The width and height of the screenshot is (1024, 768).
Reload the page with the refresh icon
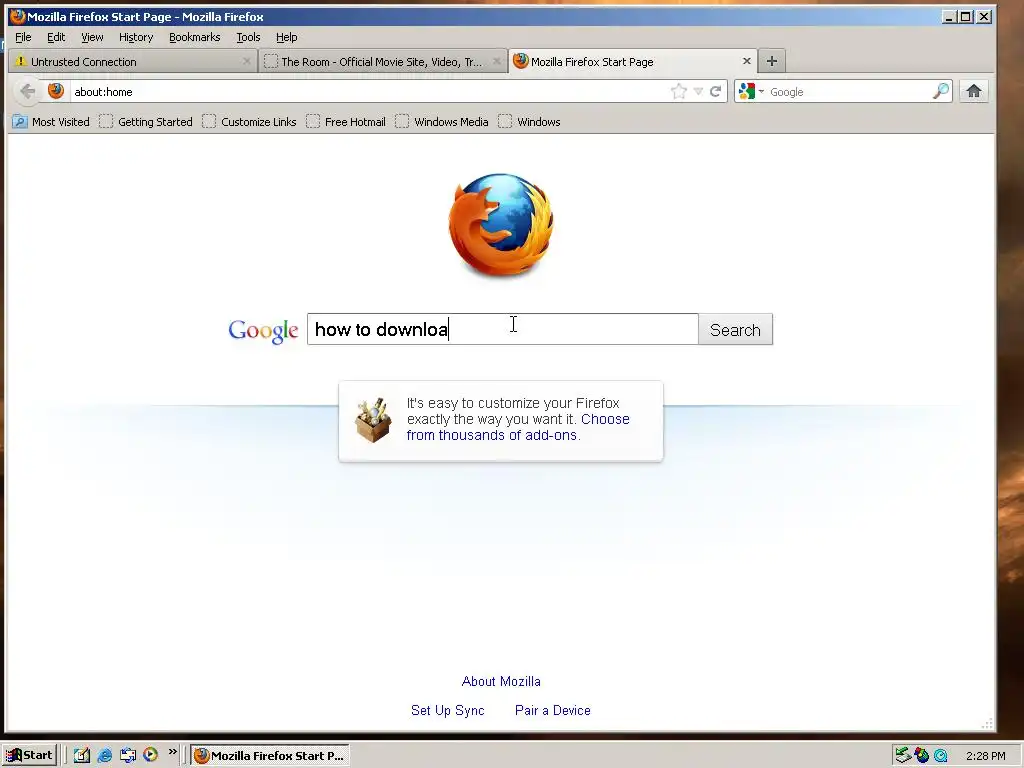pyautogui.click(x=716, y=91)
